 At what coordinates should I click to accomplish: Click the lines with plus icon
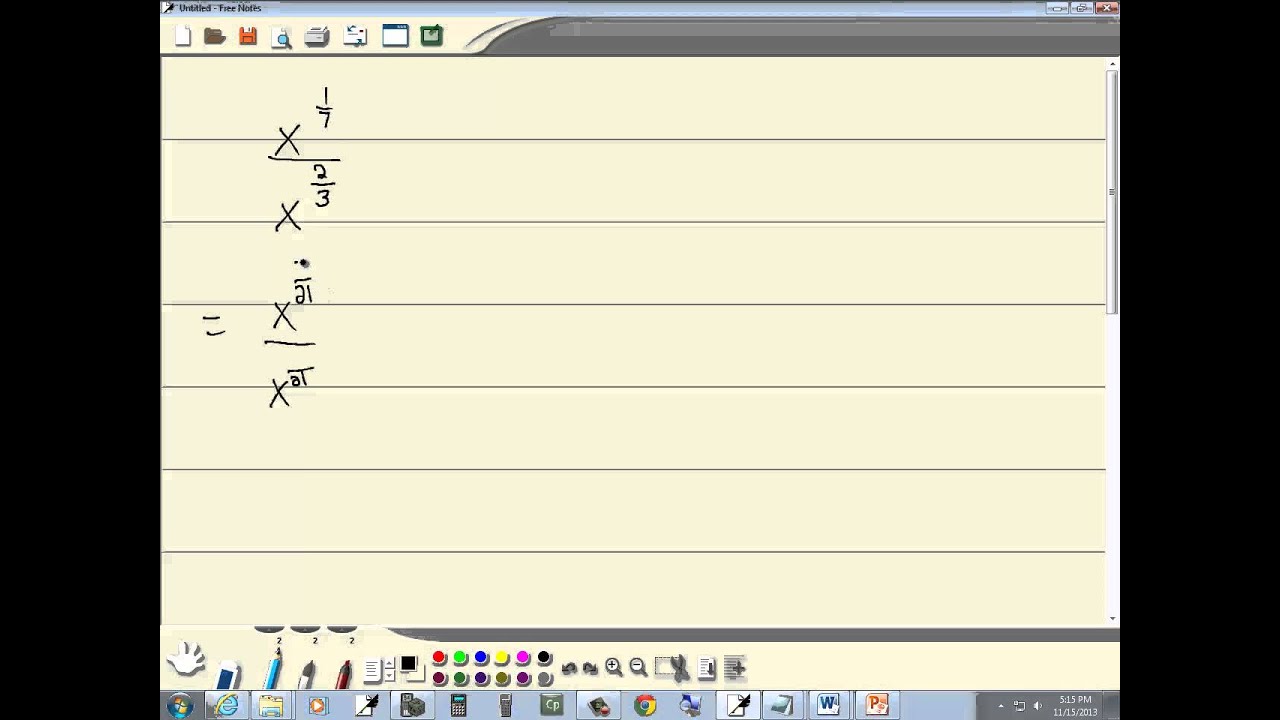click(x=735, y=667)
